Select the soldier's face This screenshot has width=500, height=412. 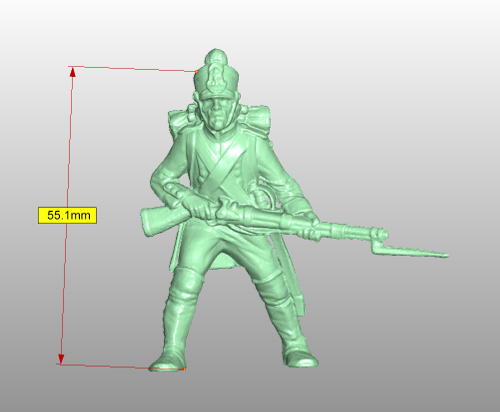pos(217,113)
